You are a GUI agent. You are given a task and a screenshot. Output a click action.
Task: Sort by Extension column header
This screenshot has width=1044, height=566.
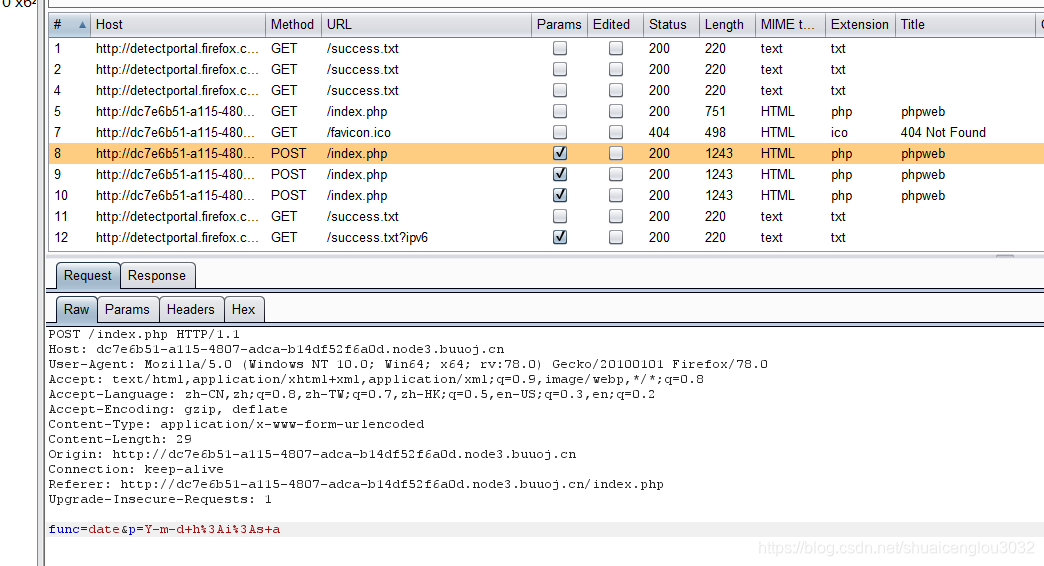860,25
